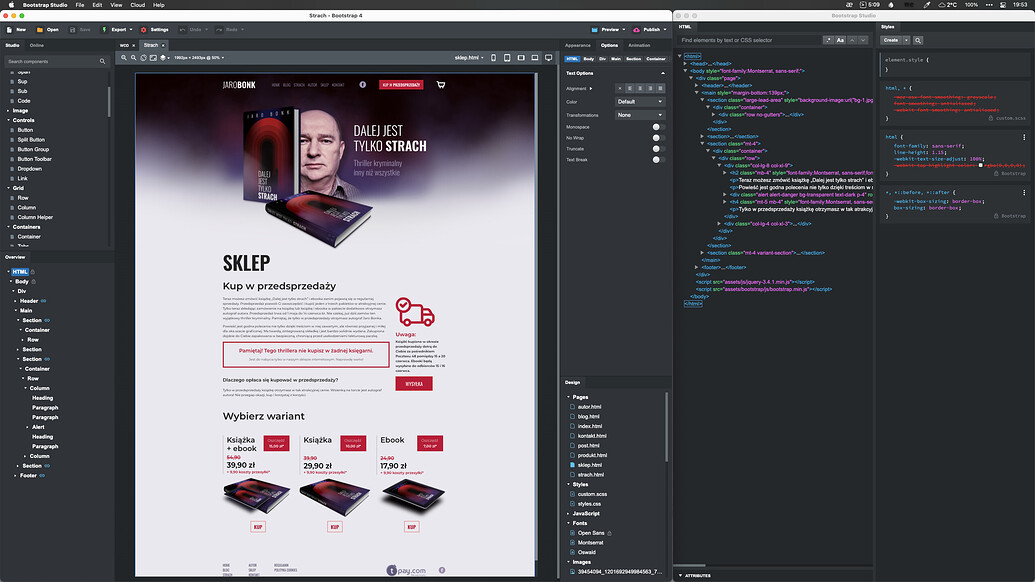Click the Export bolt icon
This screenshot has width=1035, height=582.
104,30
